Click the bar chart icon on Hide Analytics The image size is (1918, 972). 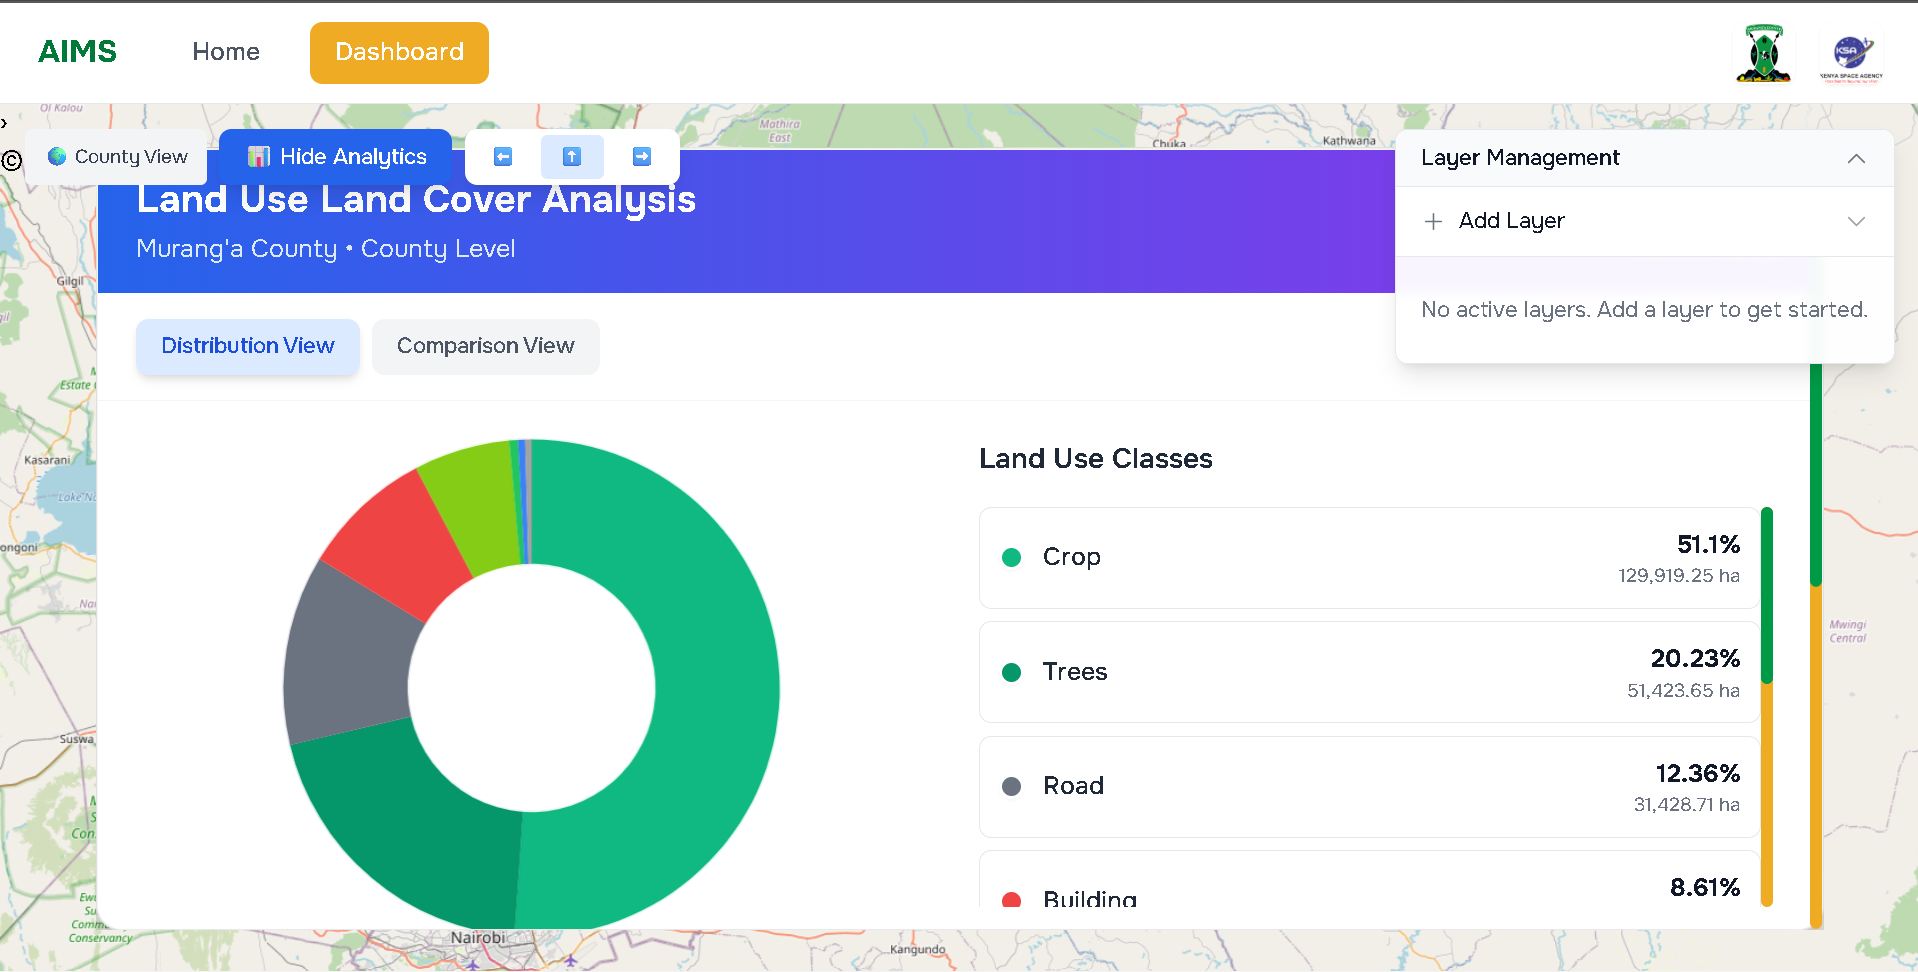click(259, 157)
